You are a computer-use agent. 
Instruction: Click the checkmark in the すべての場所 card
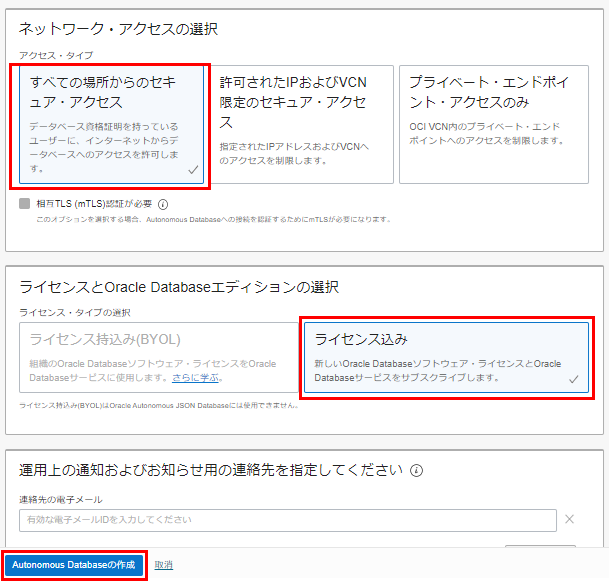pos(192,171)
